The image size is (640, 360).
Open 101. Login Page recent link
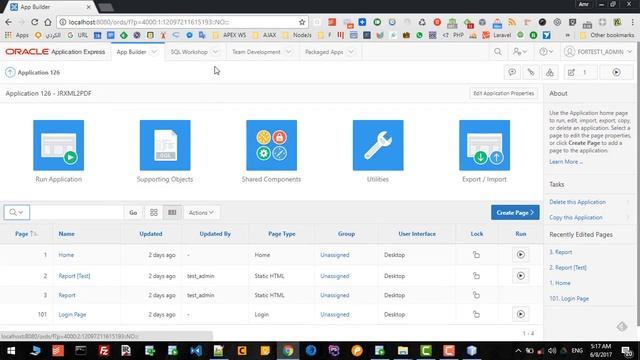point(569,298)
